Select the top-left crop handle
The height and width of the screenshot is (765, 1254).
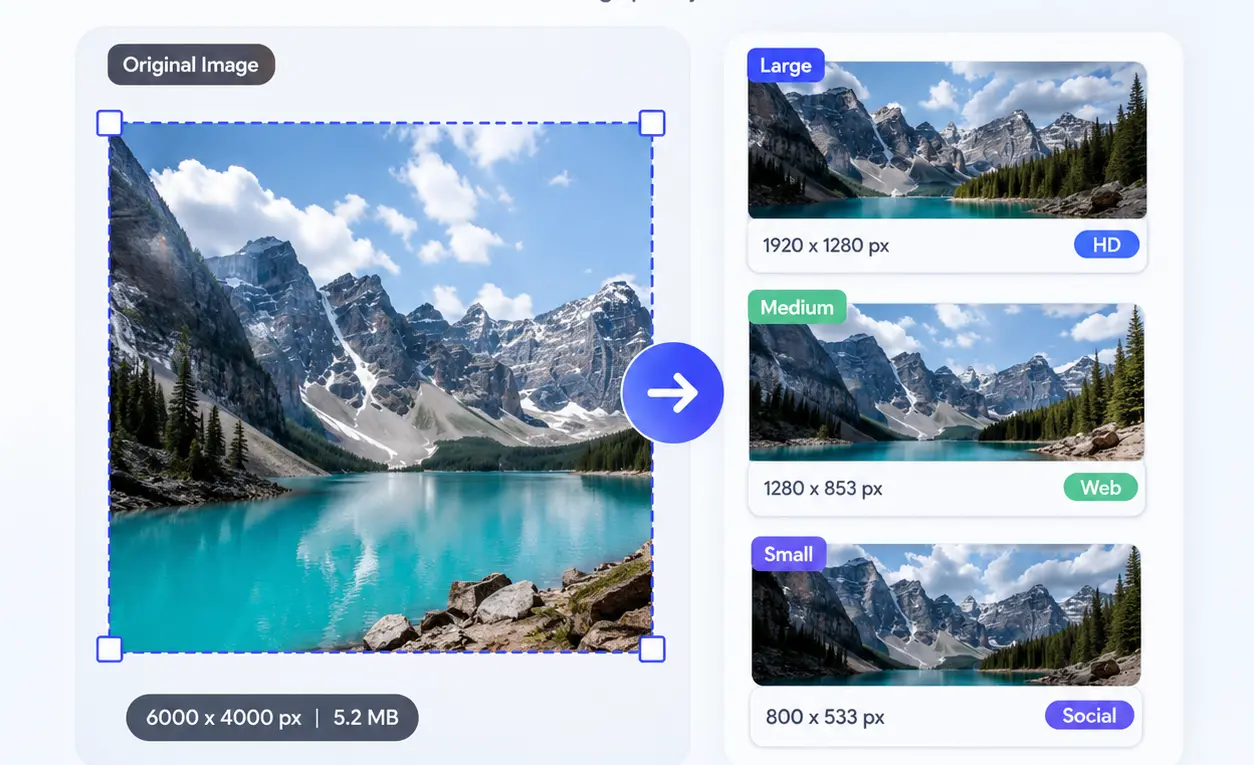(x=109, y=123)
